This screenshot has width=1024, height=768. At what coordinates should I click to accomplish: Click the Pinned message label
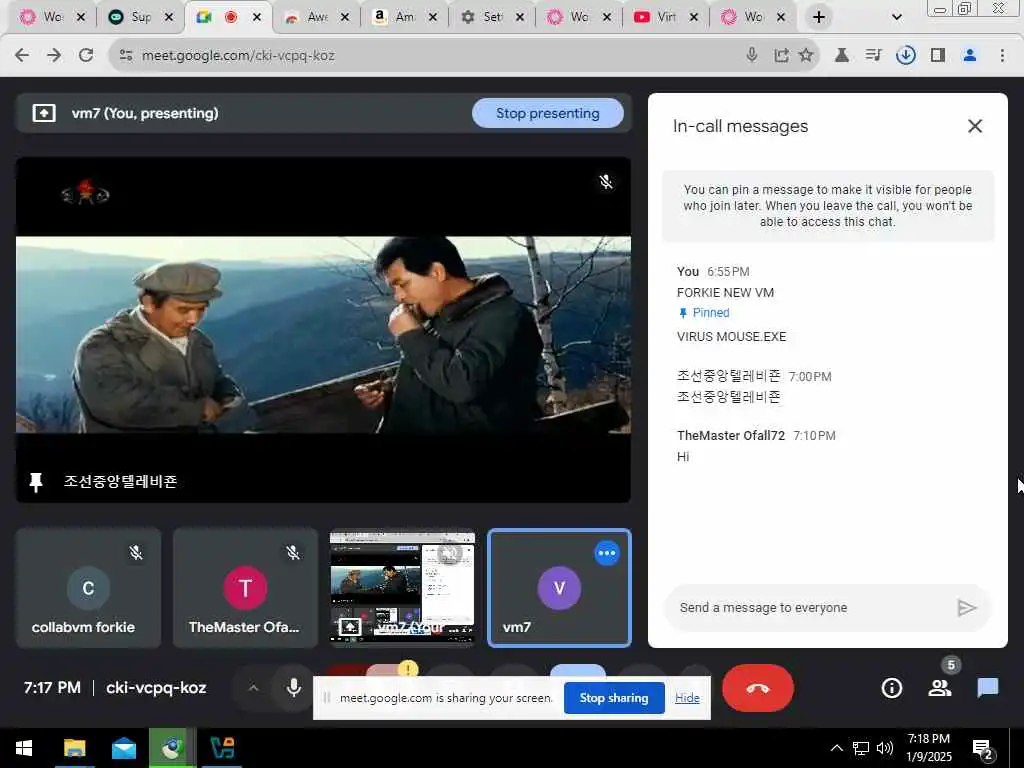[x=704, y=313]
